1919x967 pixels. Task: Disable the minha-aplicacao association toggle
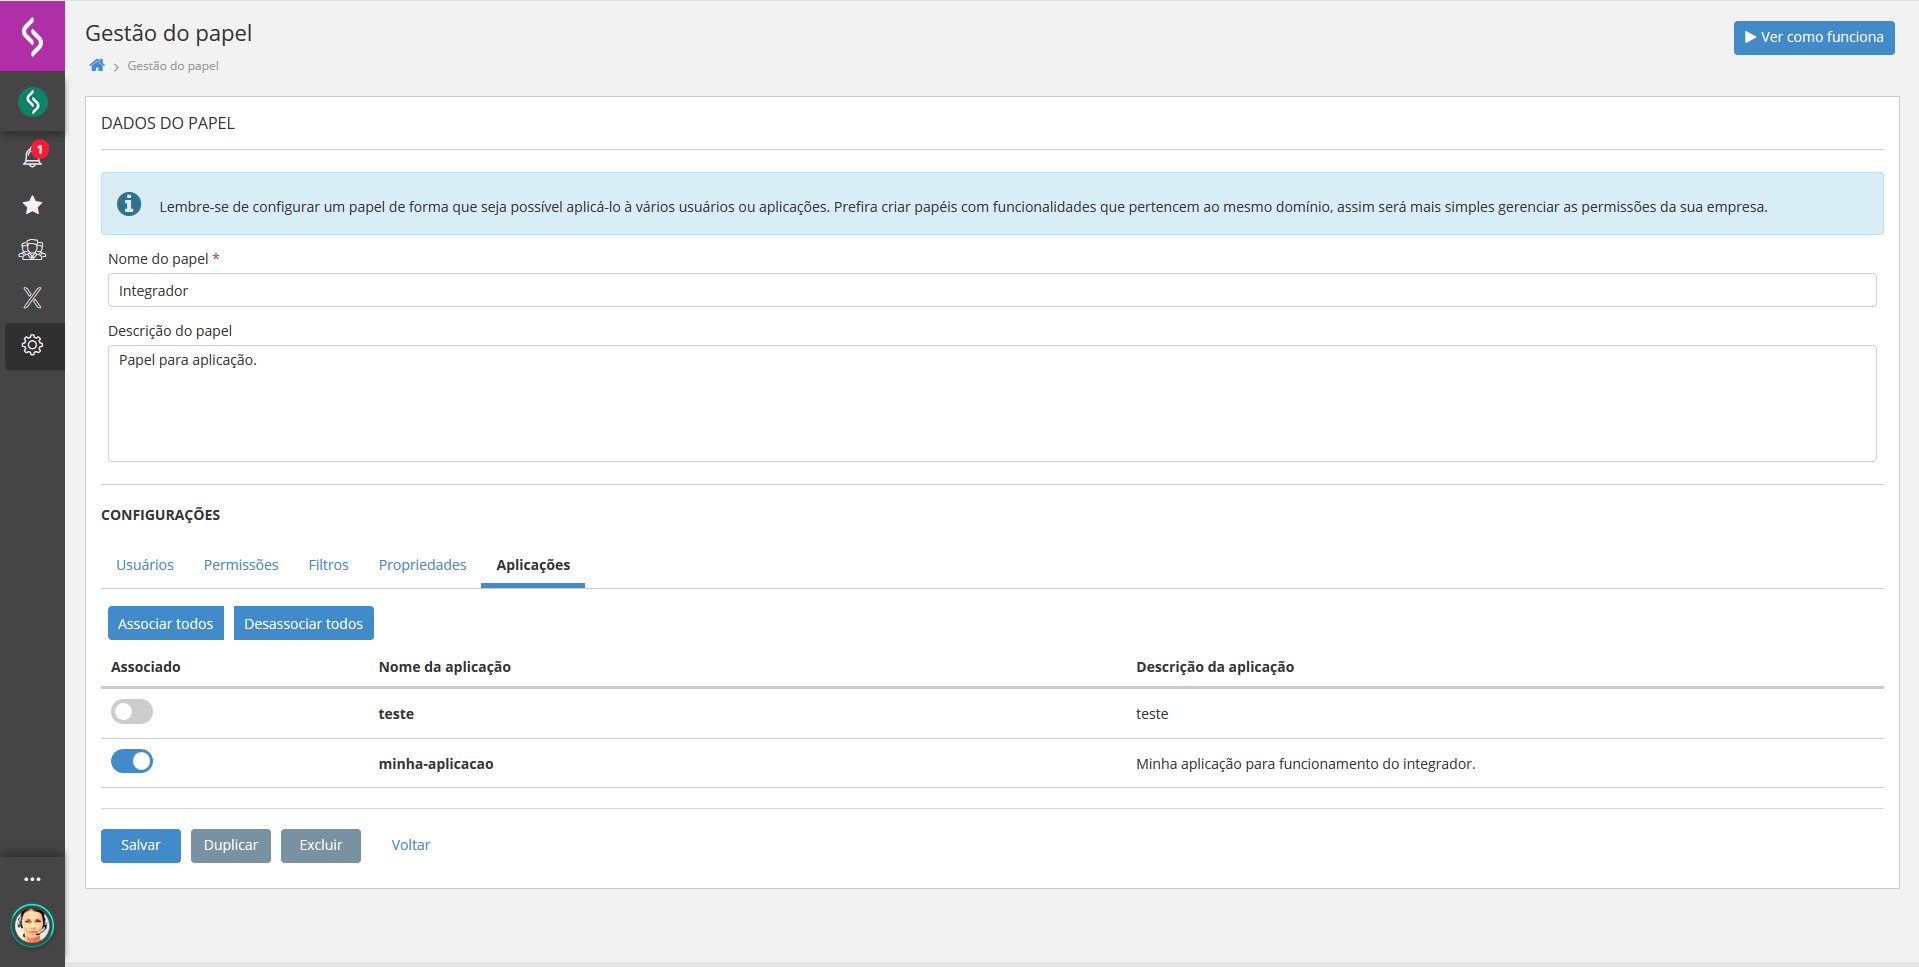pos(131,760)
